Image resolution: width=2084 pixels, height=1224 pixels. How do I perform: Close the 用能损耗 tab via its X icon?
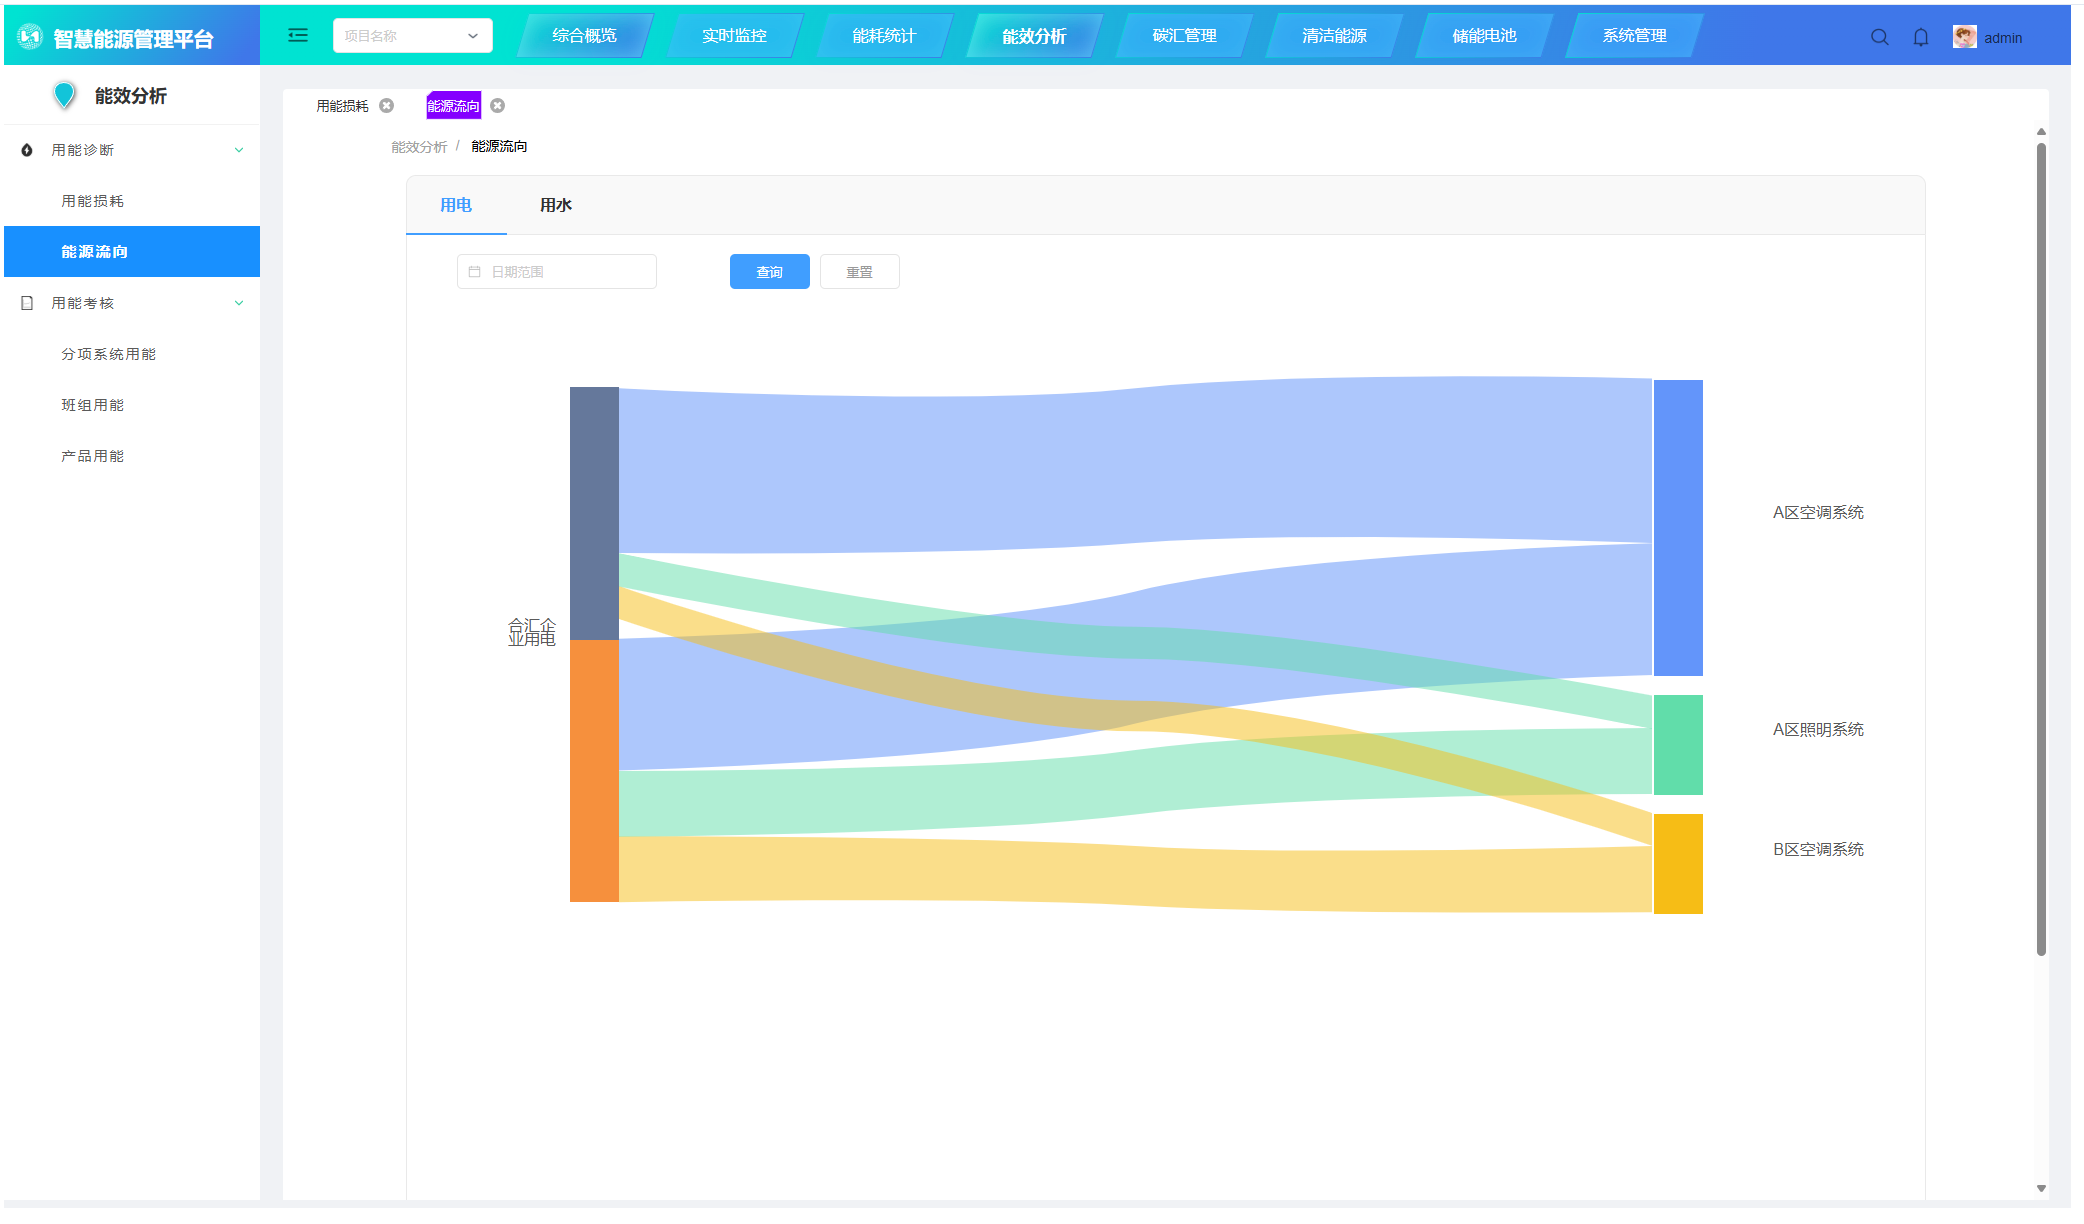(387, 106)
